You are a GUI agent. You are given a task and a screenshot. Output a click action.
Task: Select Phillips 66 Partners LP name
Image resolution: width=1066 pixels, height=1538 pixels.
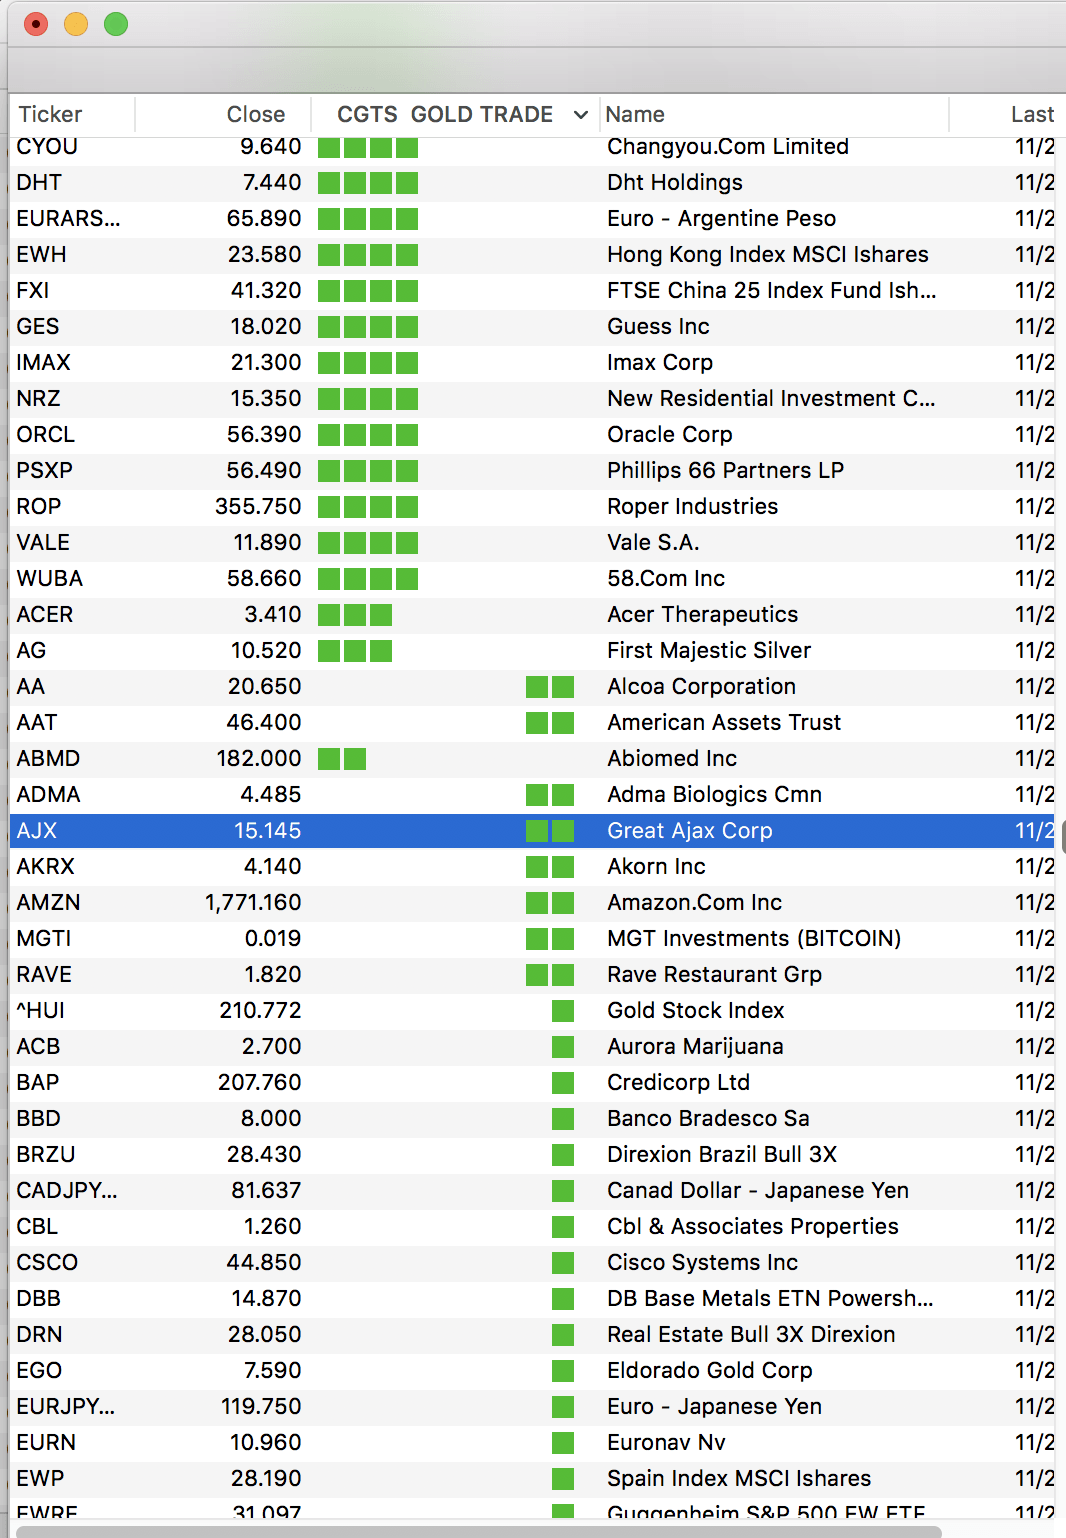pos(725,471)
